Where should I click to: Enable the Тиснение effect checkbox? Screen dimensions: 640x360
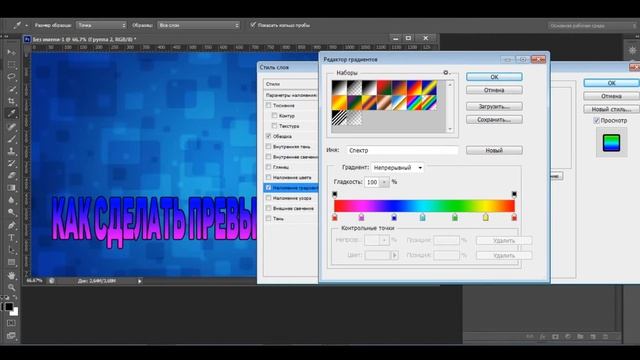[268, 105]
